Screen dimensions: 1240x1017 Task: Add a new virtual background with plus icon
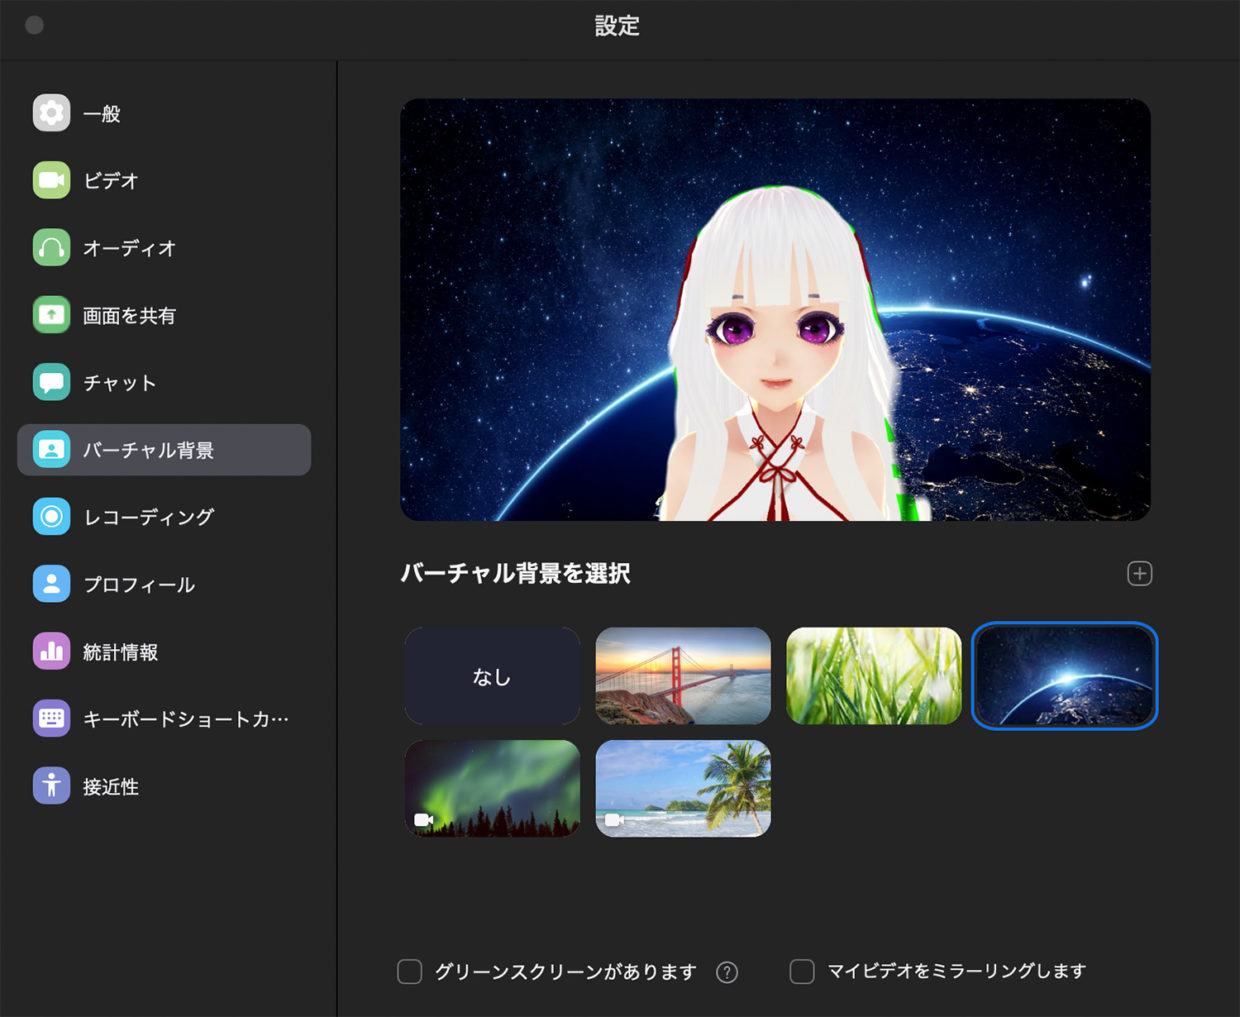pyautogui.click(x=1140, y=573)
